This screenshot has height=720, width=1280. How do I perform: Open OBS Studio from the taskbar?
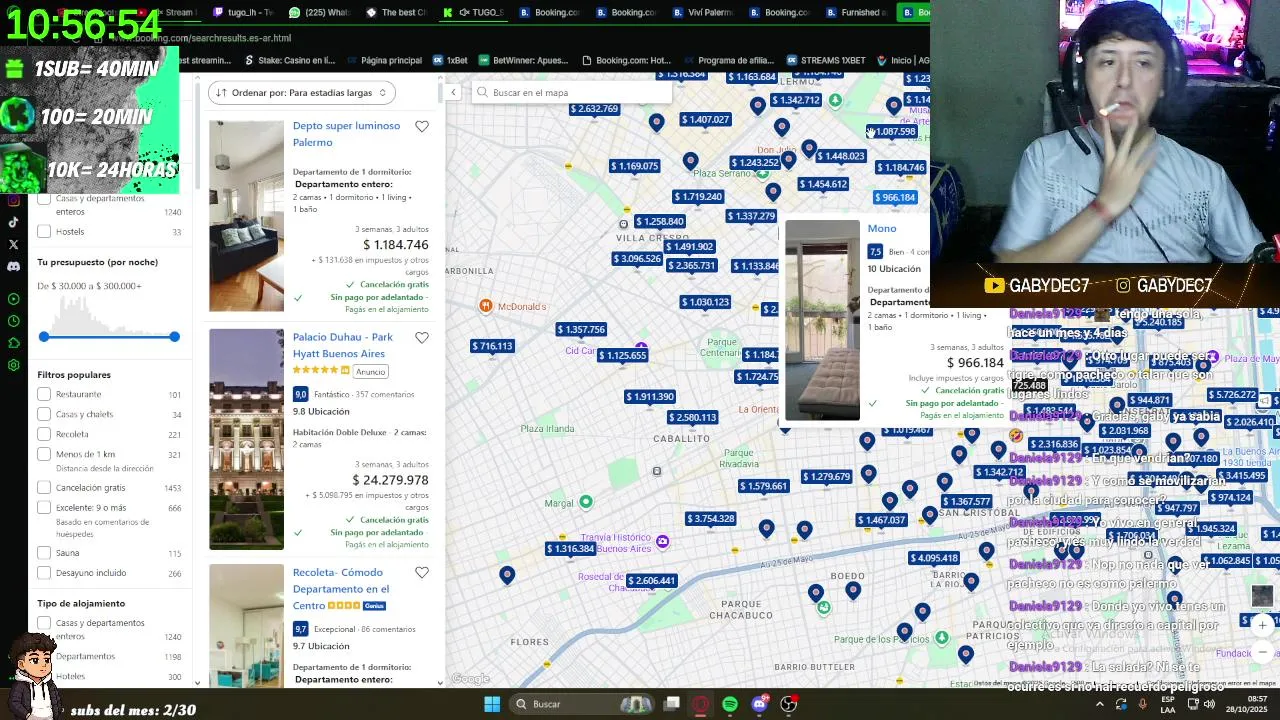point(789,704)
